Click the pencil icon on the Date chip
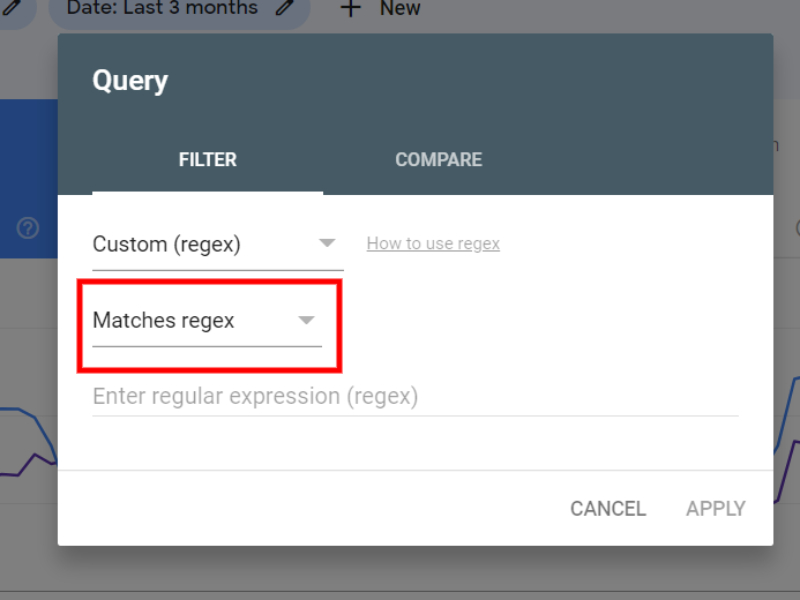Screen dimensions: 800x600 (x=285, y=8)
